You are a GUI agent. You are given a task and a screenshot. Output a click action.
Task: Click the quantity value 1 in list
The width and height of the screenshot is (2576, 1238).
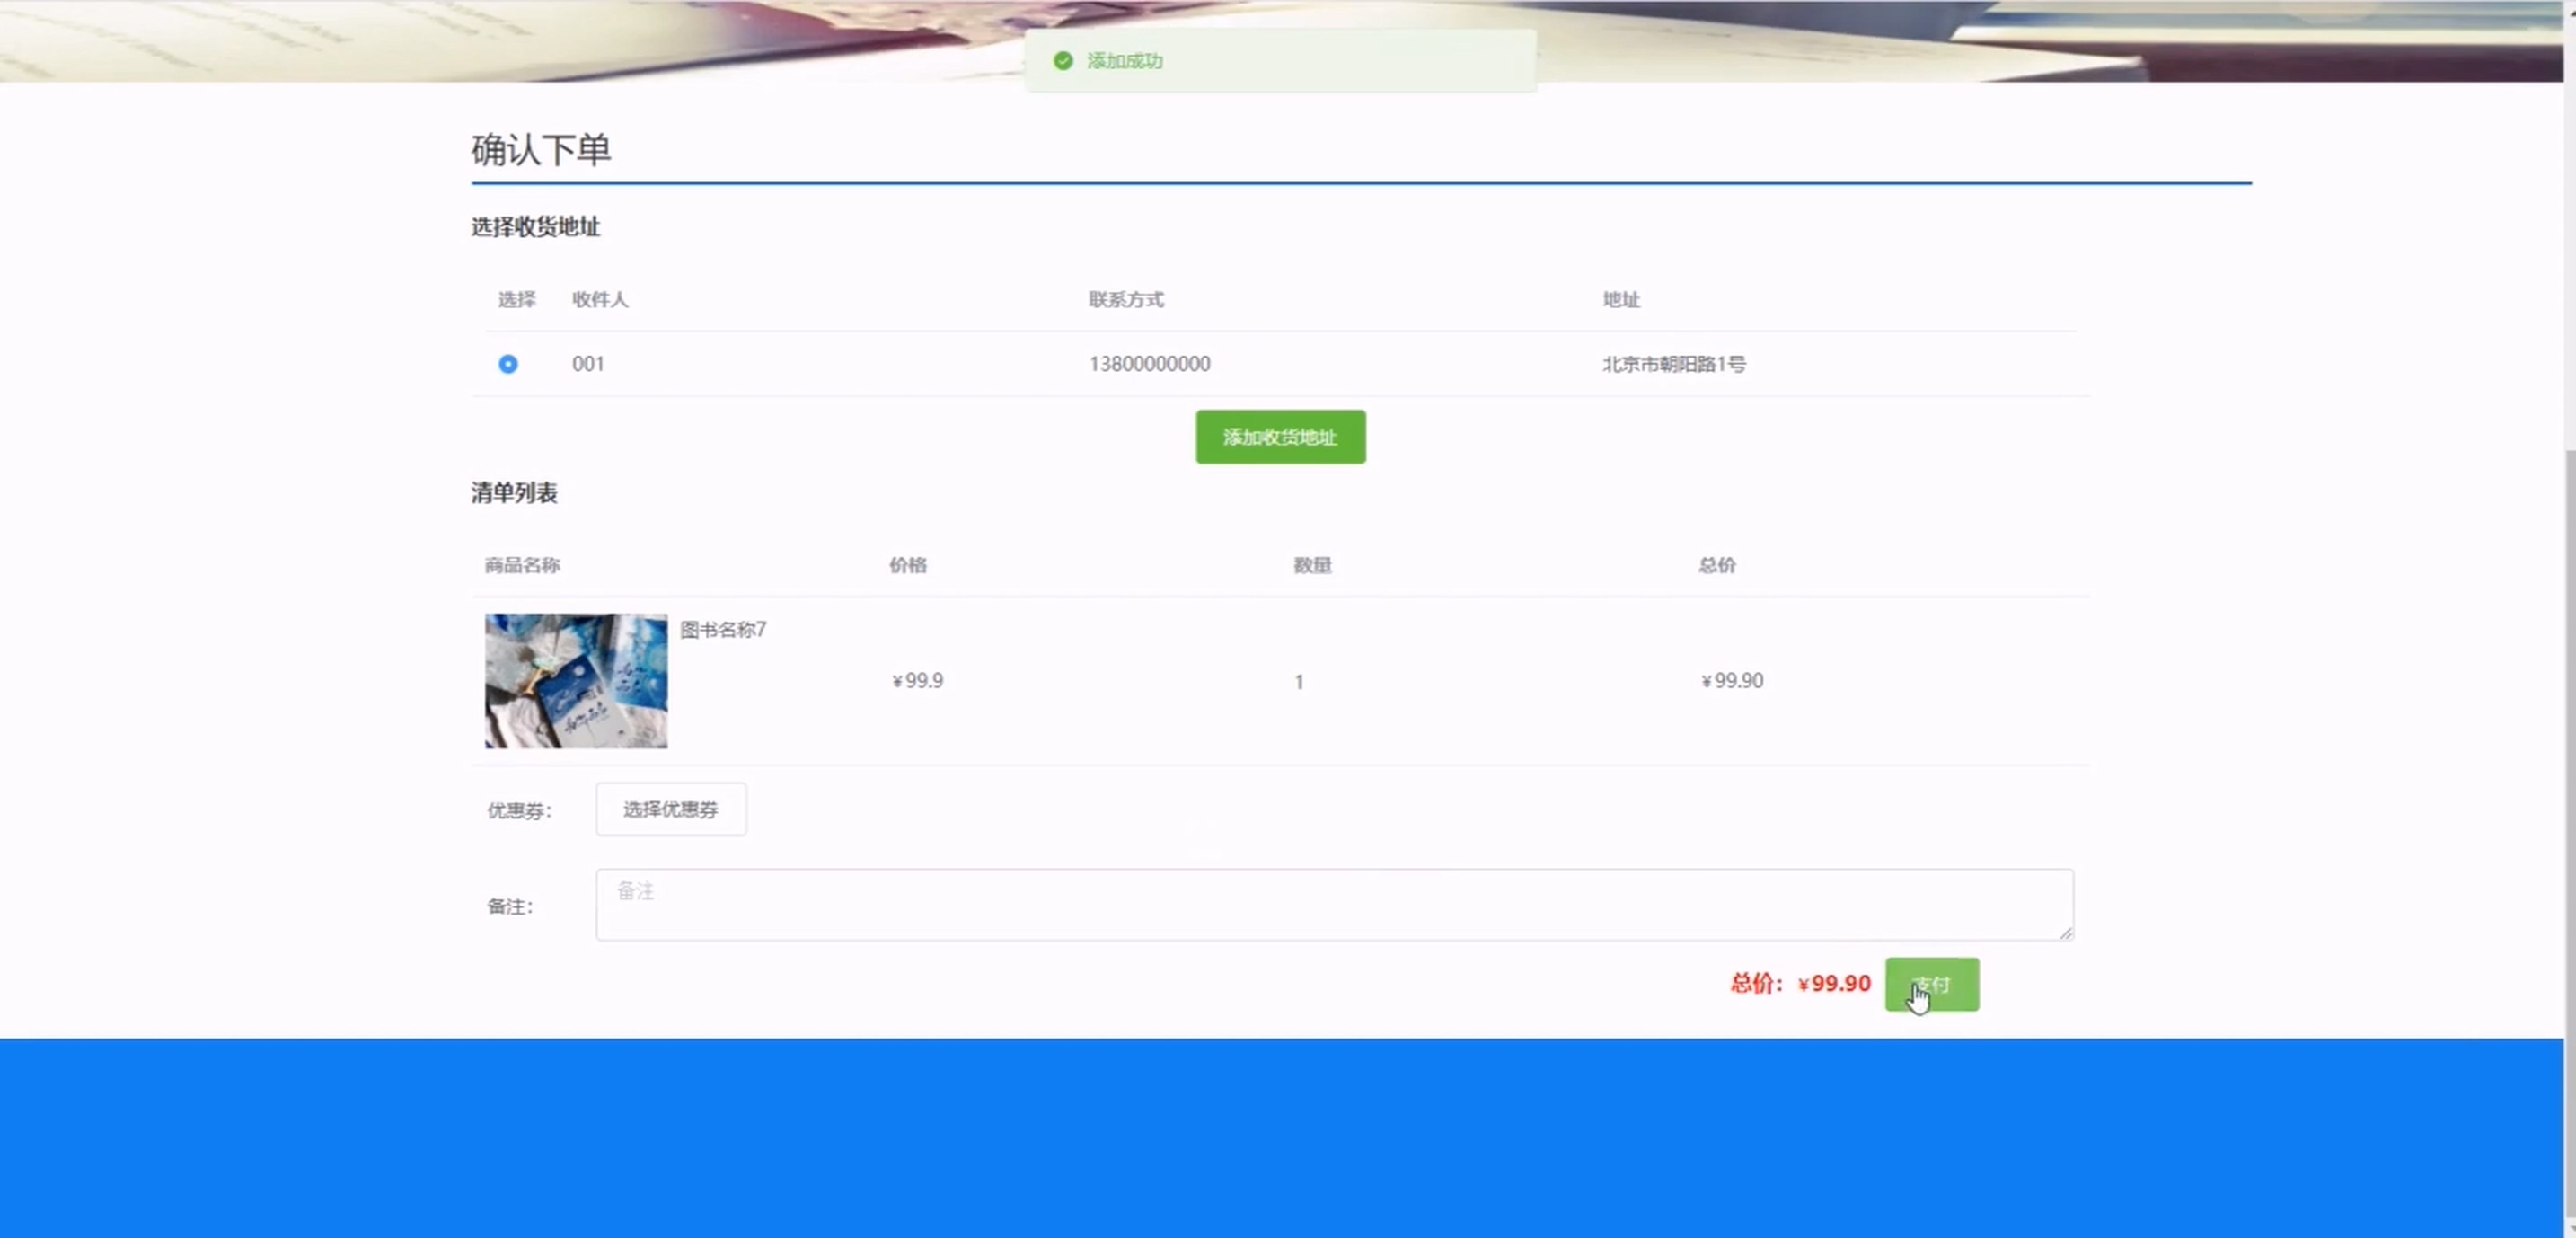[1298, 682]
